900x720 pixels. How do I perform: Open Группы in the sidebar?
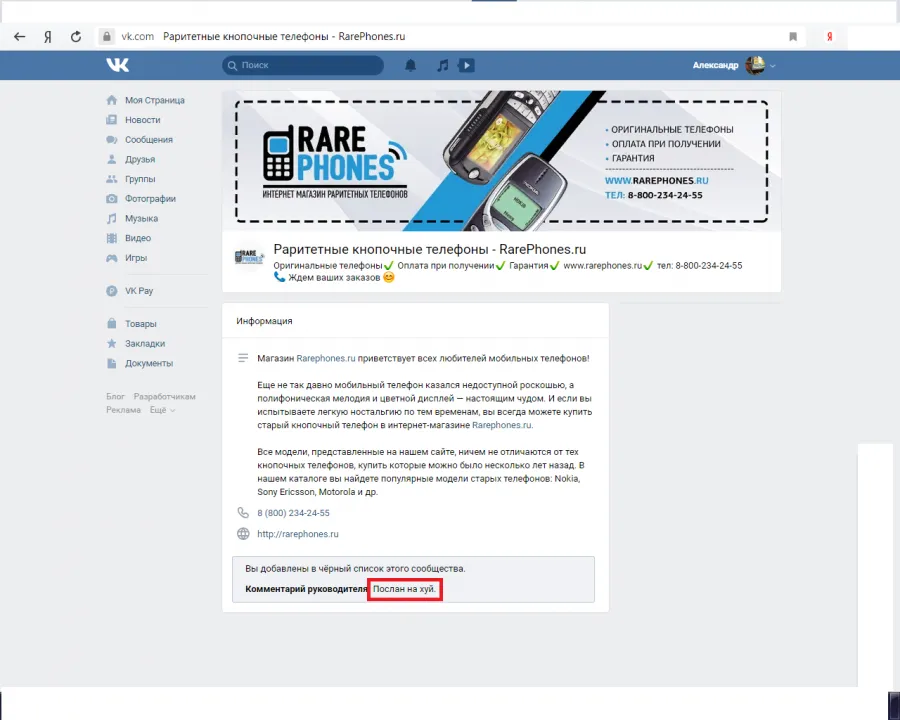pos(140,179)
